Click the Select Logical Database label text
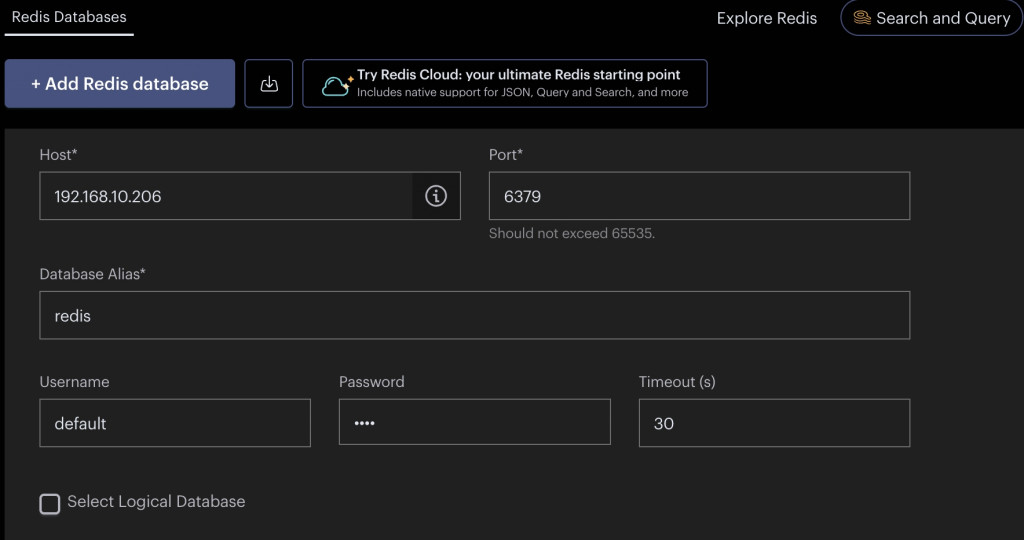This screenshot has height=540, width=1024. (156, 502)
